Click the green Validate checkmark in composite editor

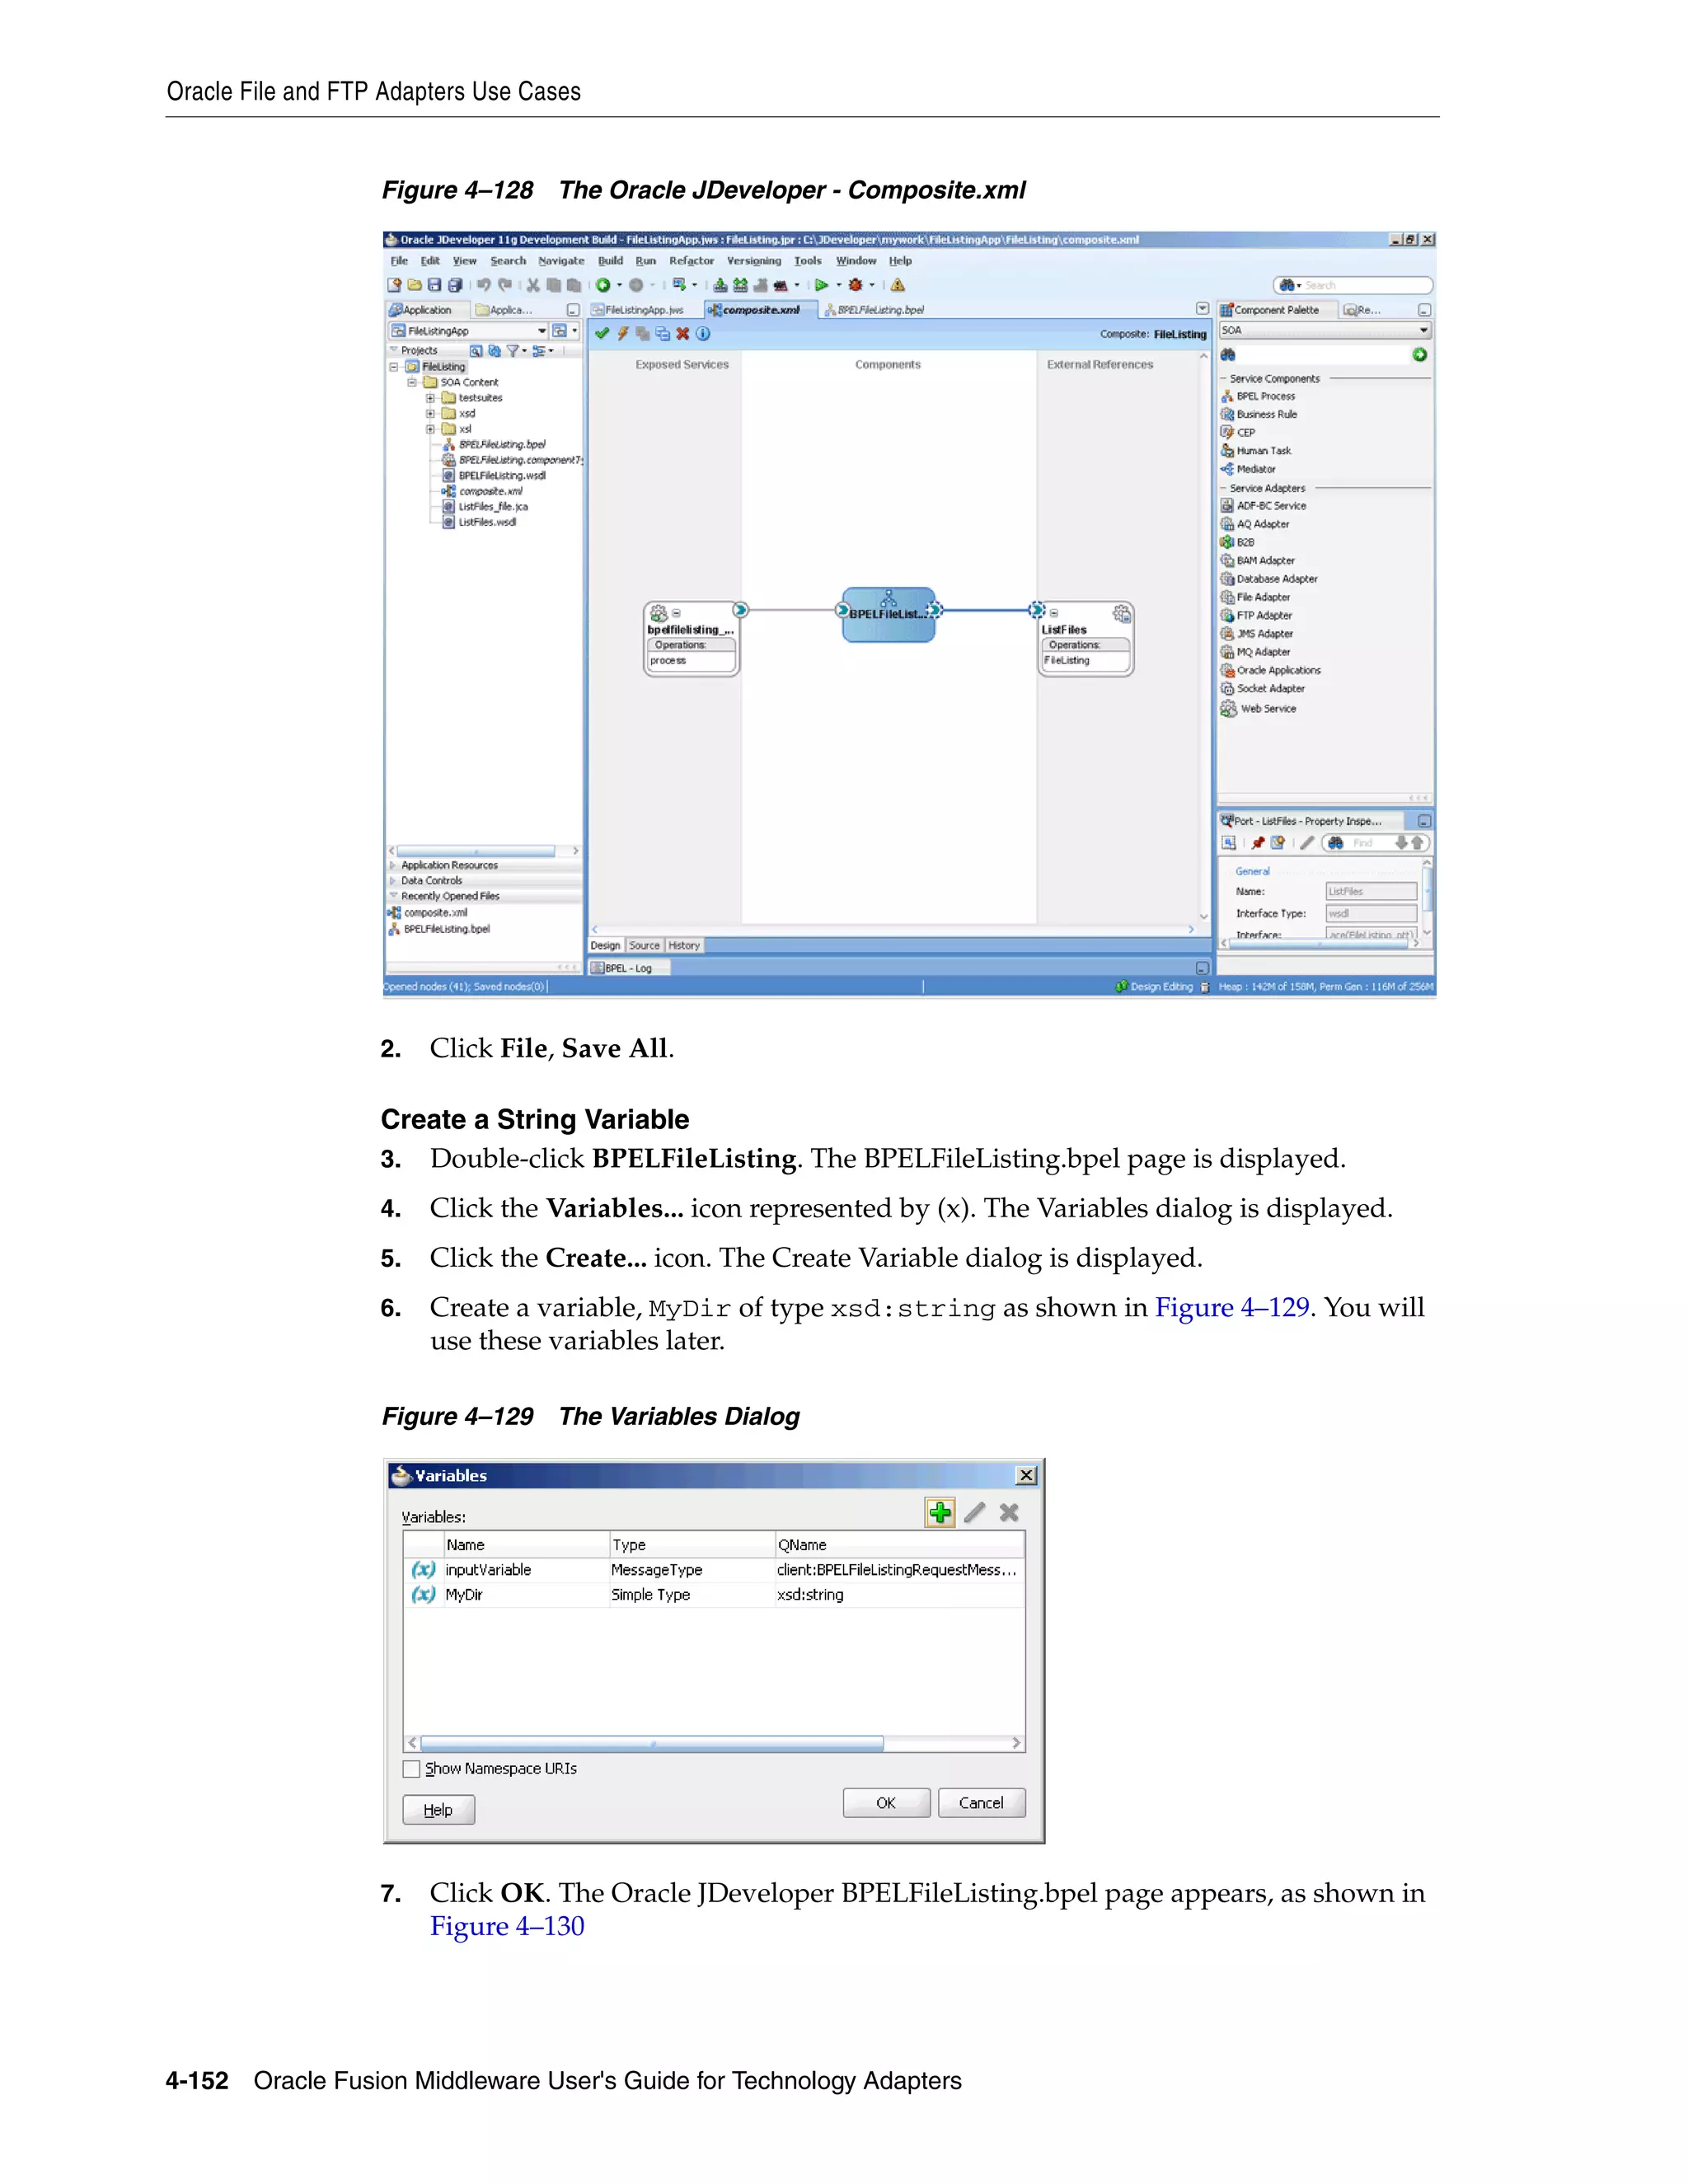click(602, 334)
